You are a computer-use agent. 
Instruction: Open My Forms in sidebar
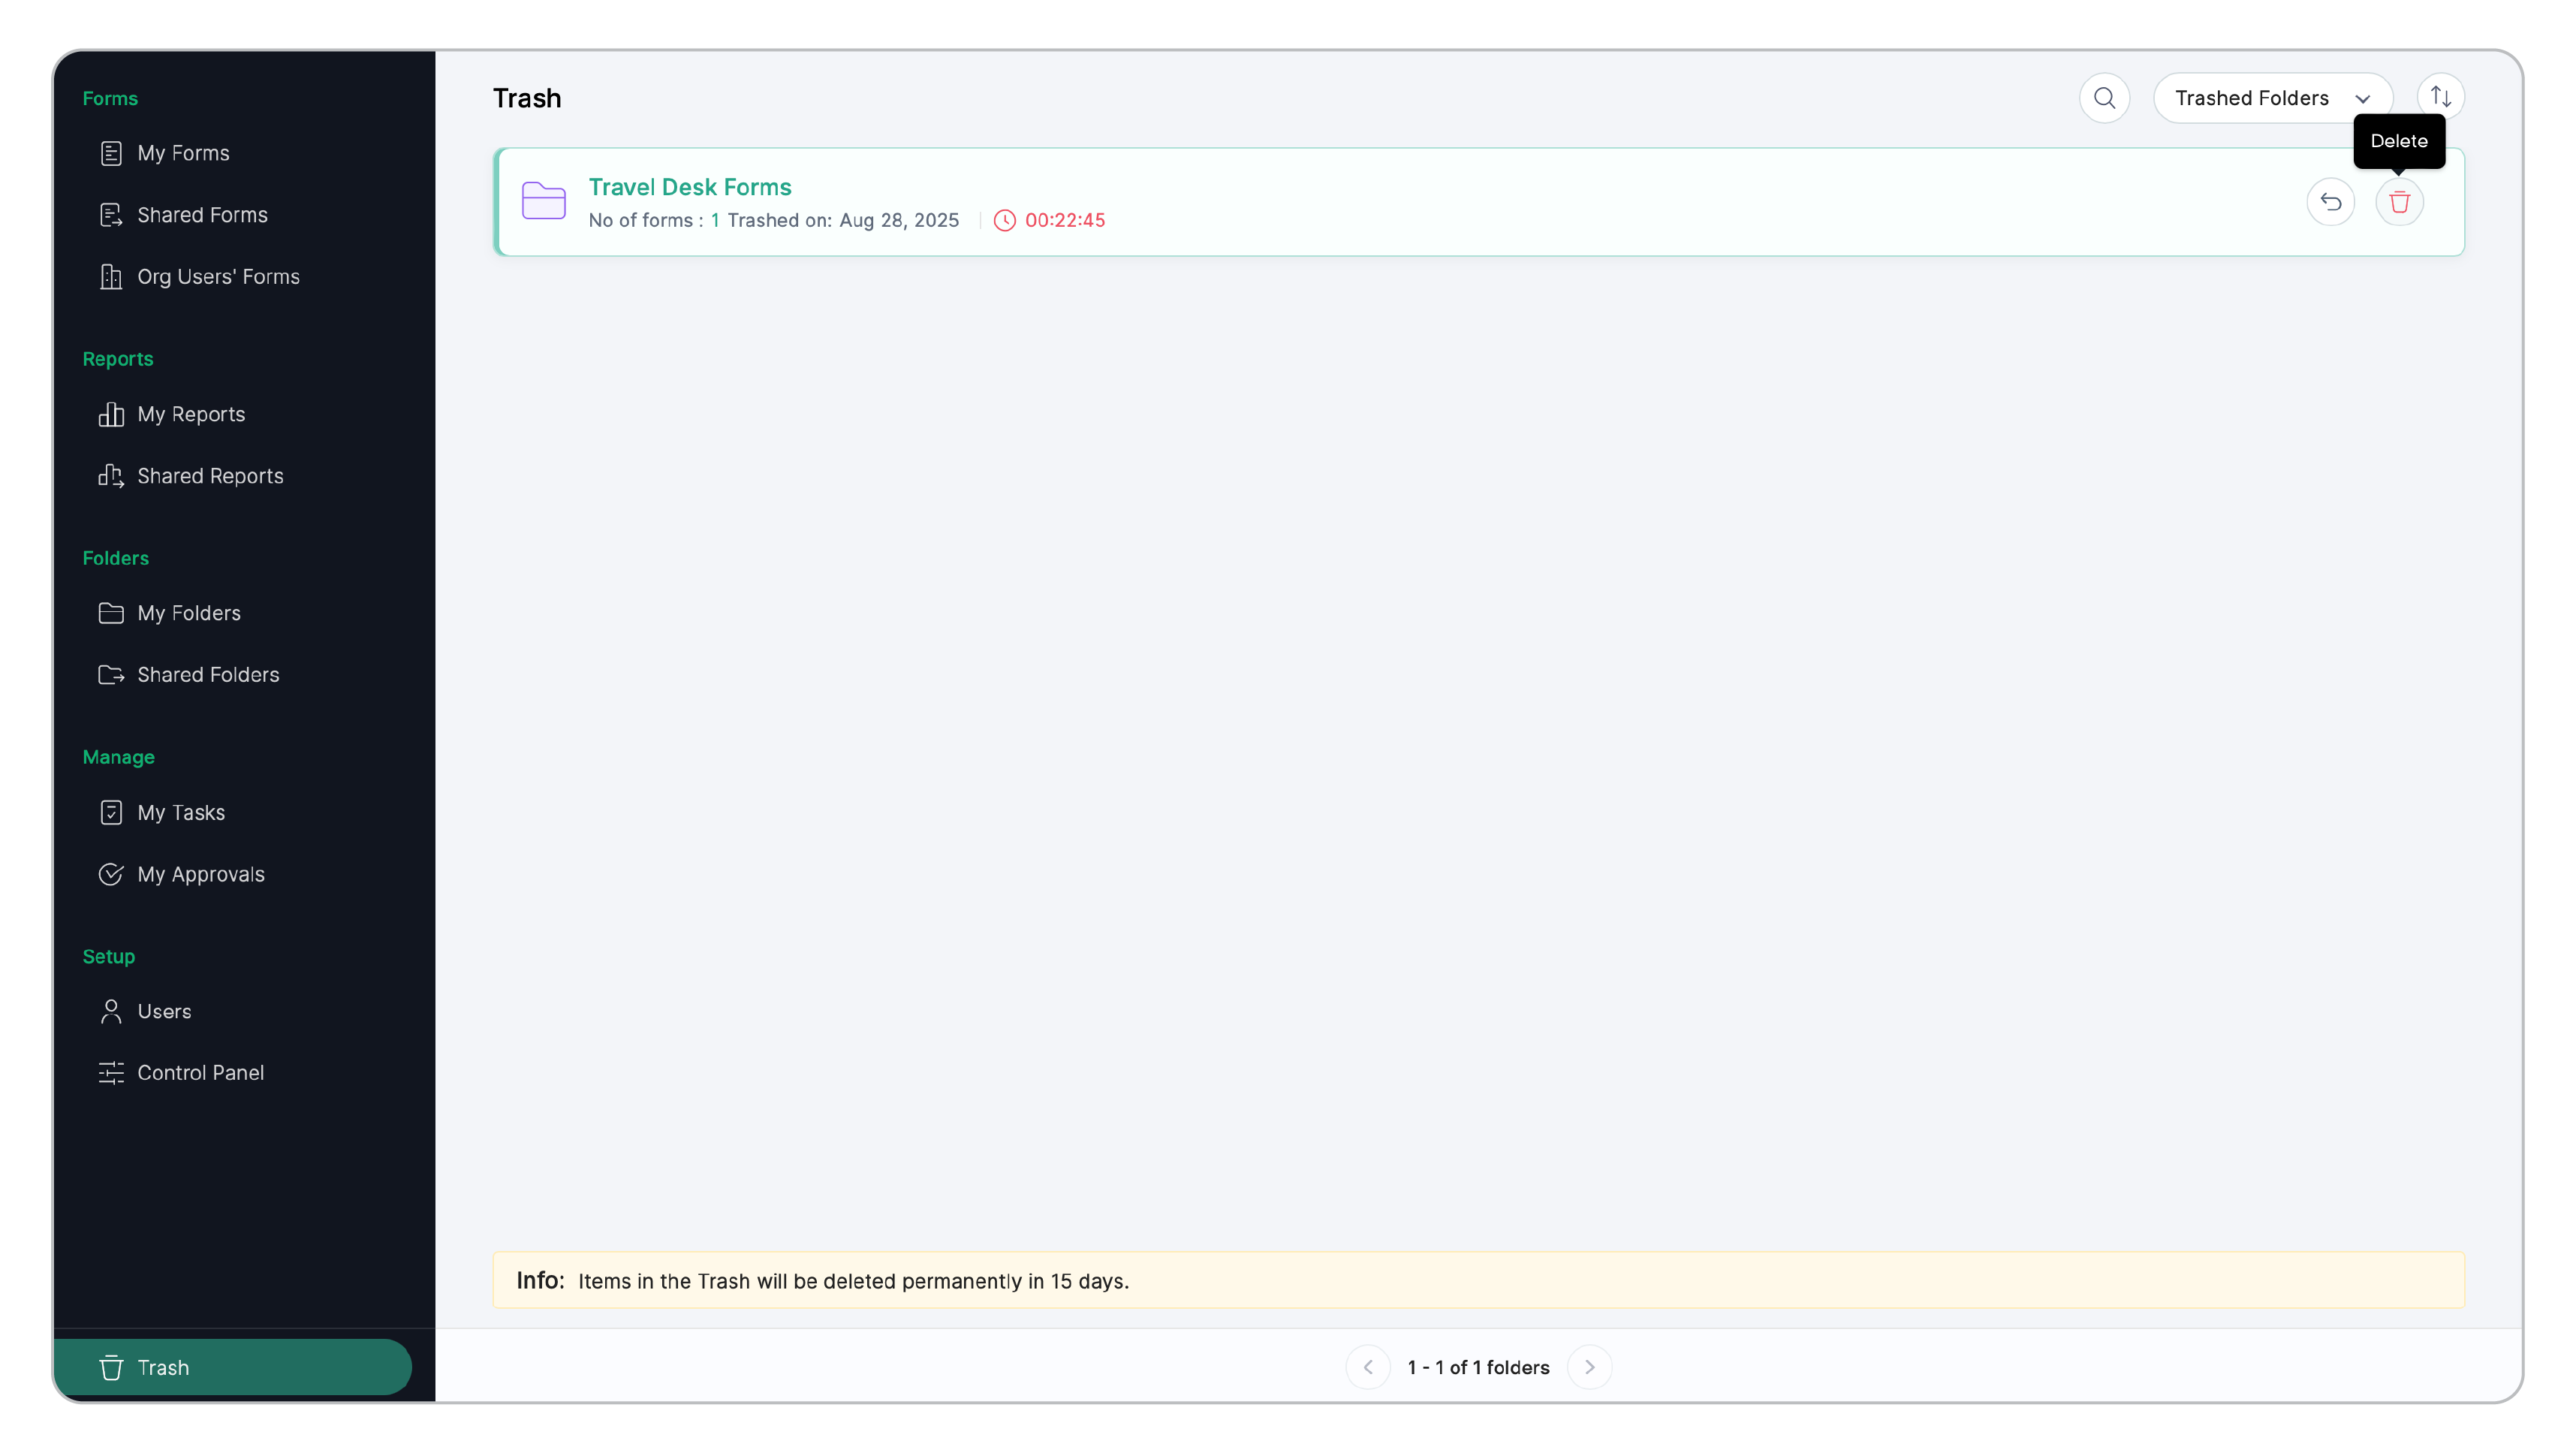(x=183, y=153)
